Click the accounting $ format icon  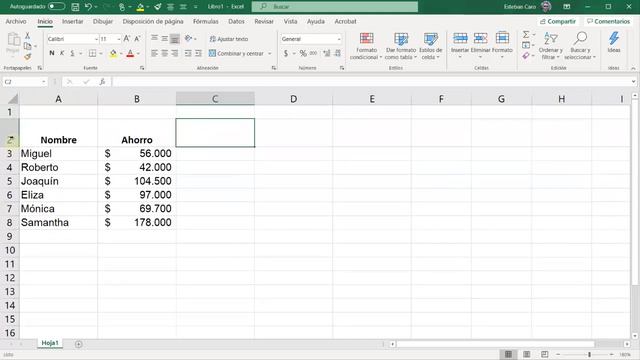click(286, 53)
